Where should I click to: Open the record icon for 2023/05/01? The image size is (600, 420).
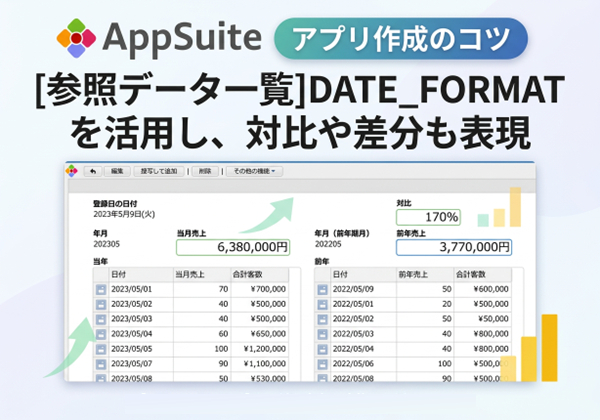click(x=101, y=290)
